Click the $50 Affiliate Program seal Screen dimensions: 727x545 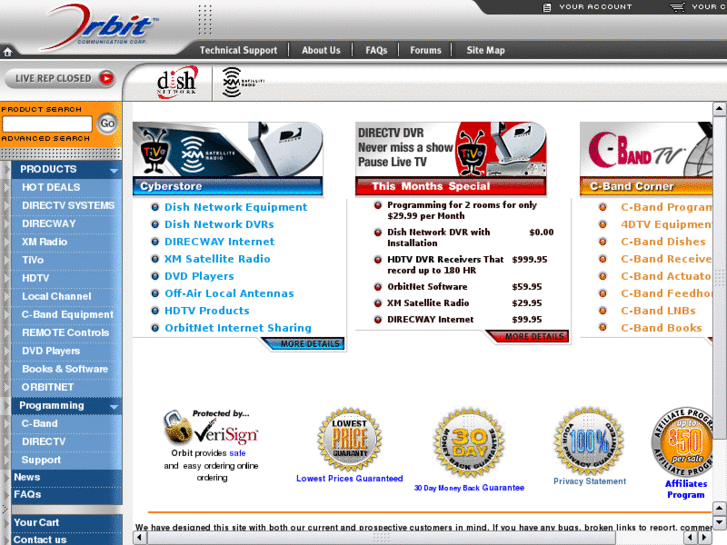[x=682, y=442]
